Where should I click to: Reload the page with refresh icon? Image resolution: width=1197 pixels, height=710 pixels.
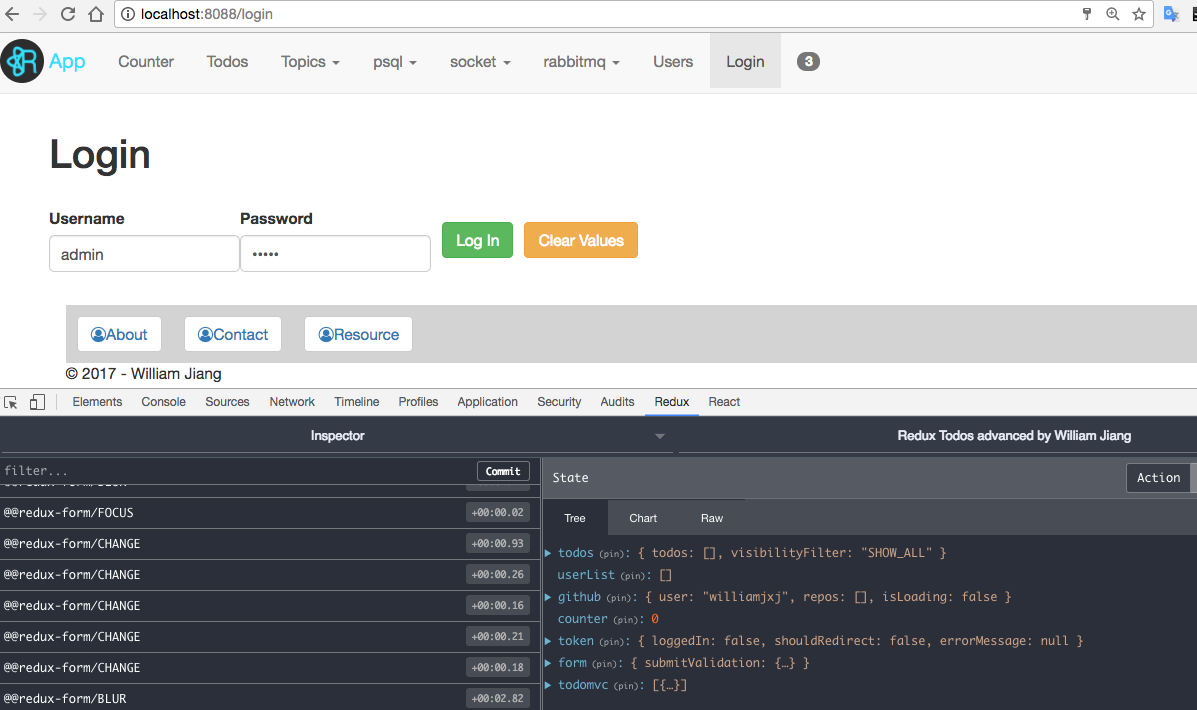68,14
